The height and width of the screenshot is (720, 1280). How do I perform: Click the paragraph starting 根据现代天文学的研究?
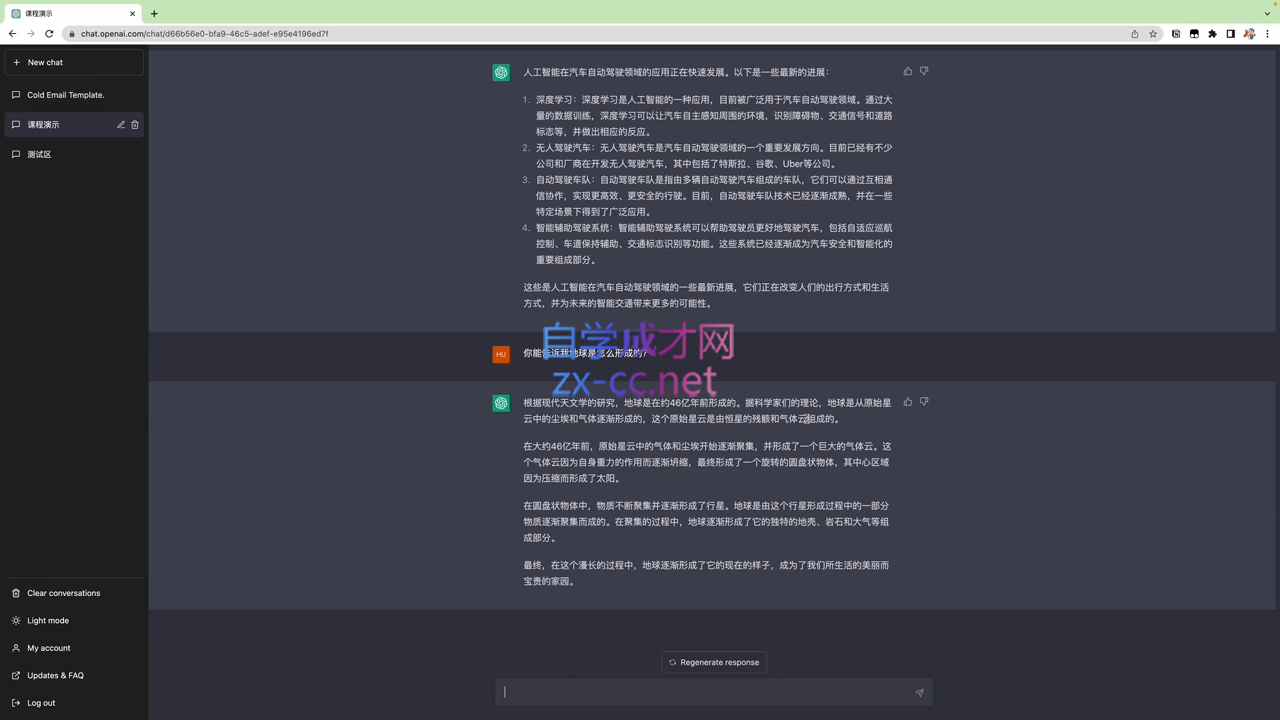[x=707, y=411]
